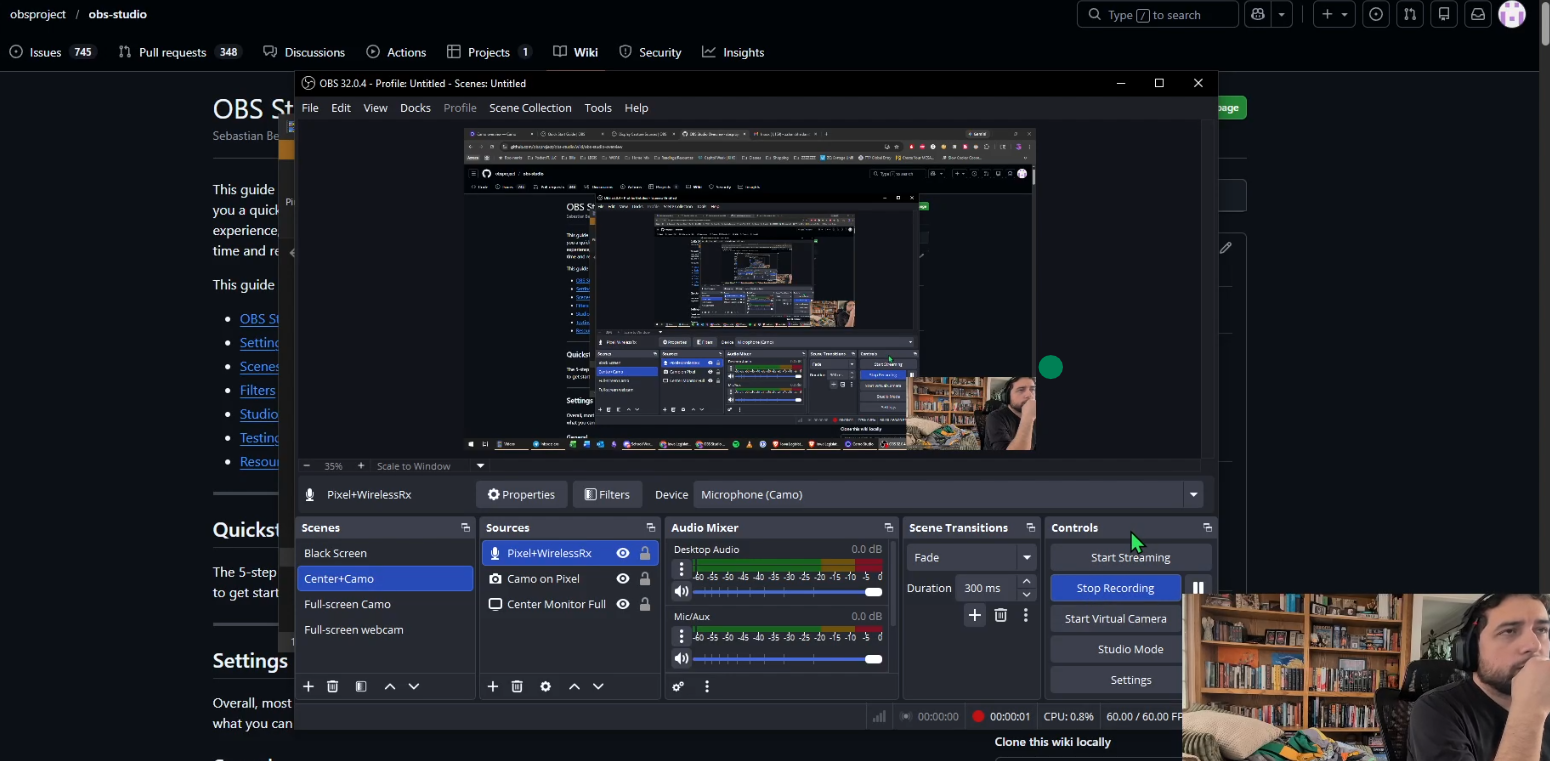This screenshot has width=1550, height=761.
Task: Zoom out the preview with the minus icon
Action: pos(307,466)
